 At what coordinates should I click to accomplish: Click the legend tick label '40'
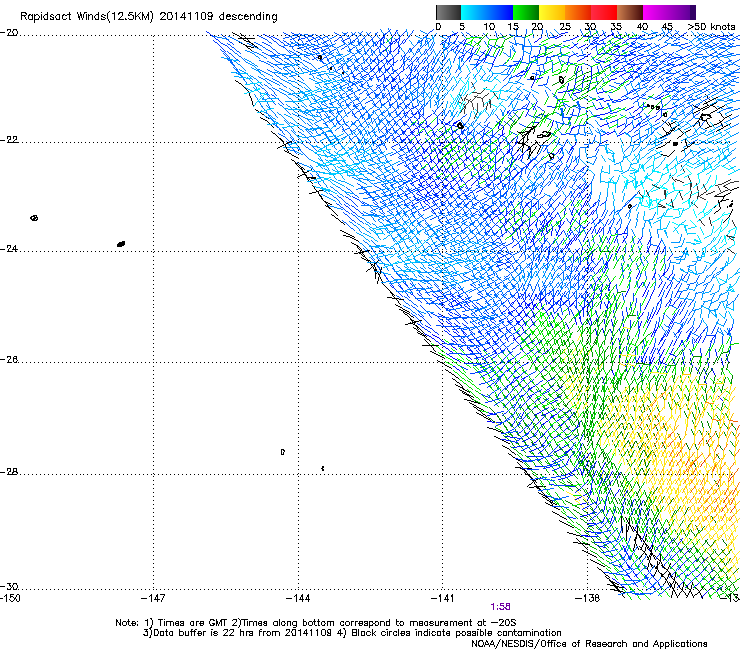[x=642, y=27]
